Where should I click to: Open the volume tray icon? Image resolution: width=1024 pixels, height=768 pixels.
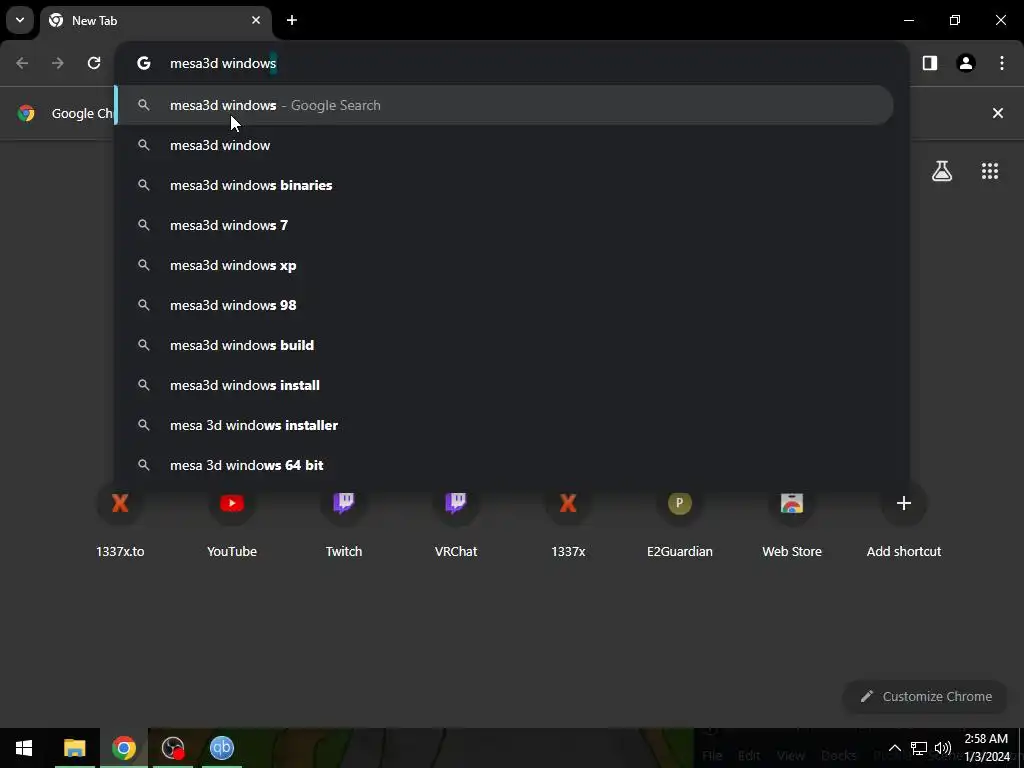[x=943, y=748]
